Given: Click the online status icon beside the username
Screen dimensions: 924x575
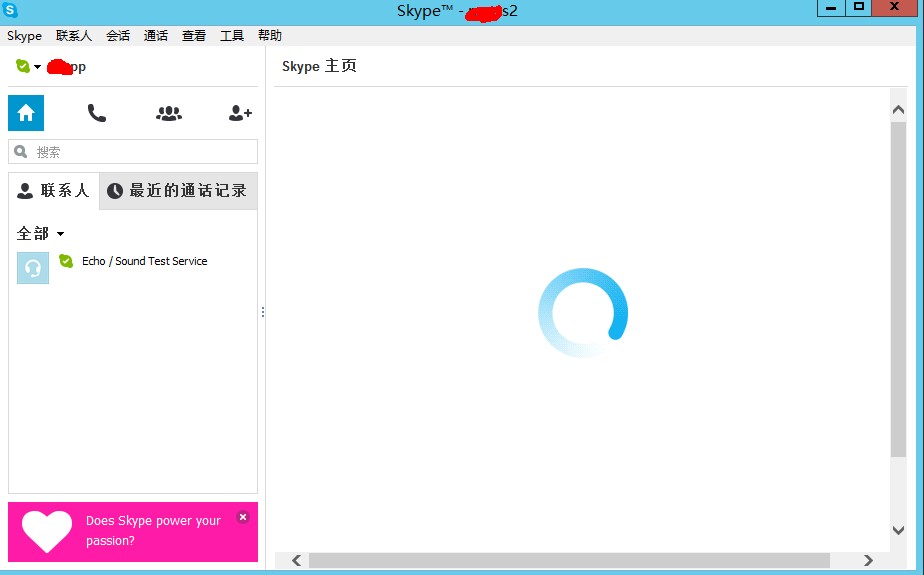Looking at the screenshot, I should [22, 66].
